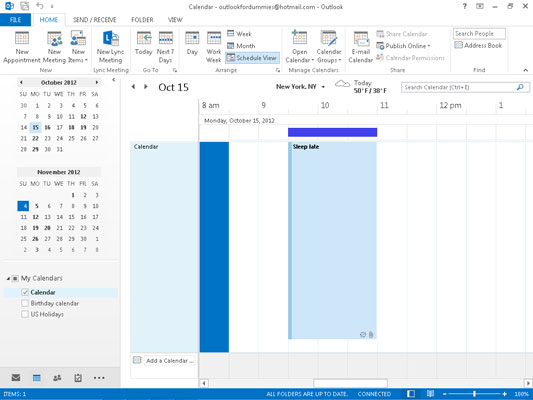The height and width of the screenshot is (400, 533).
Task: Collapse the My Calendars group
Action: pyautogui.click(x=8, y=278)
